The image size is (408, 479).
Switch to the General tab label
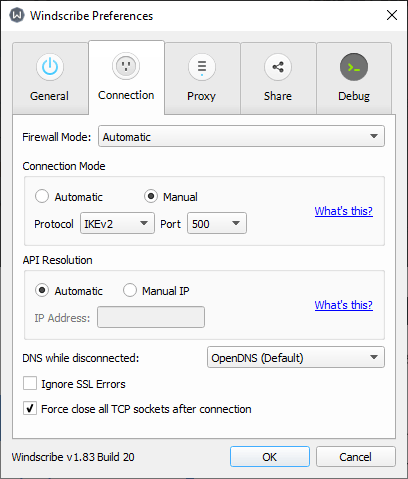[x=49, y=96]
